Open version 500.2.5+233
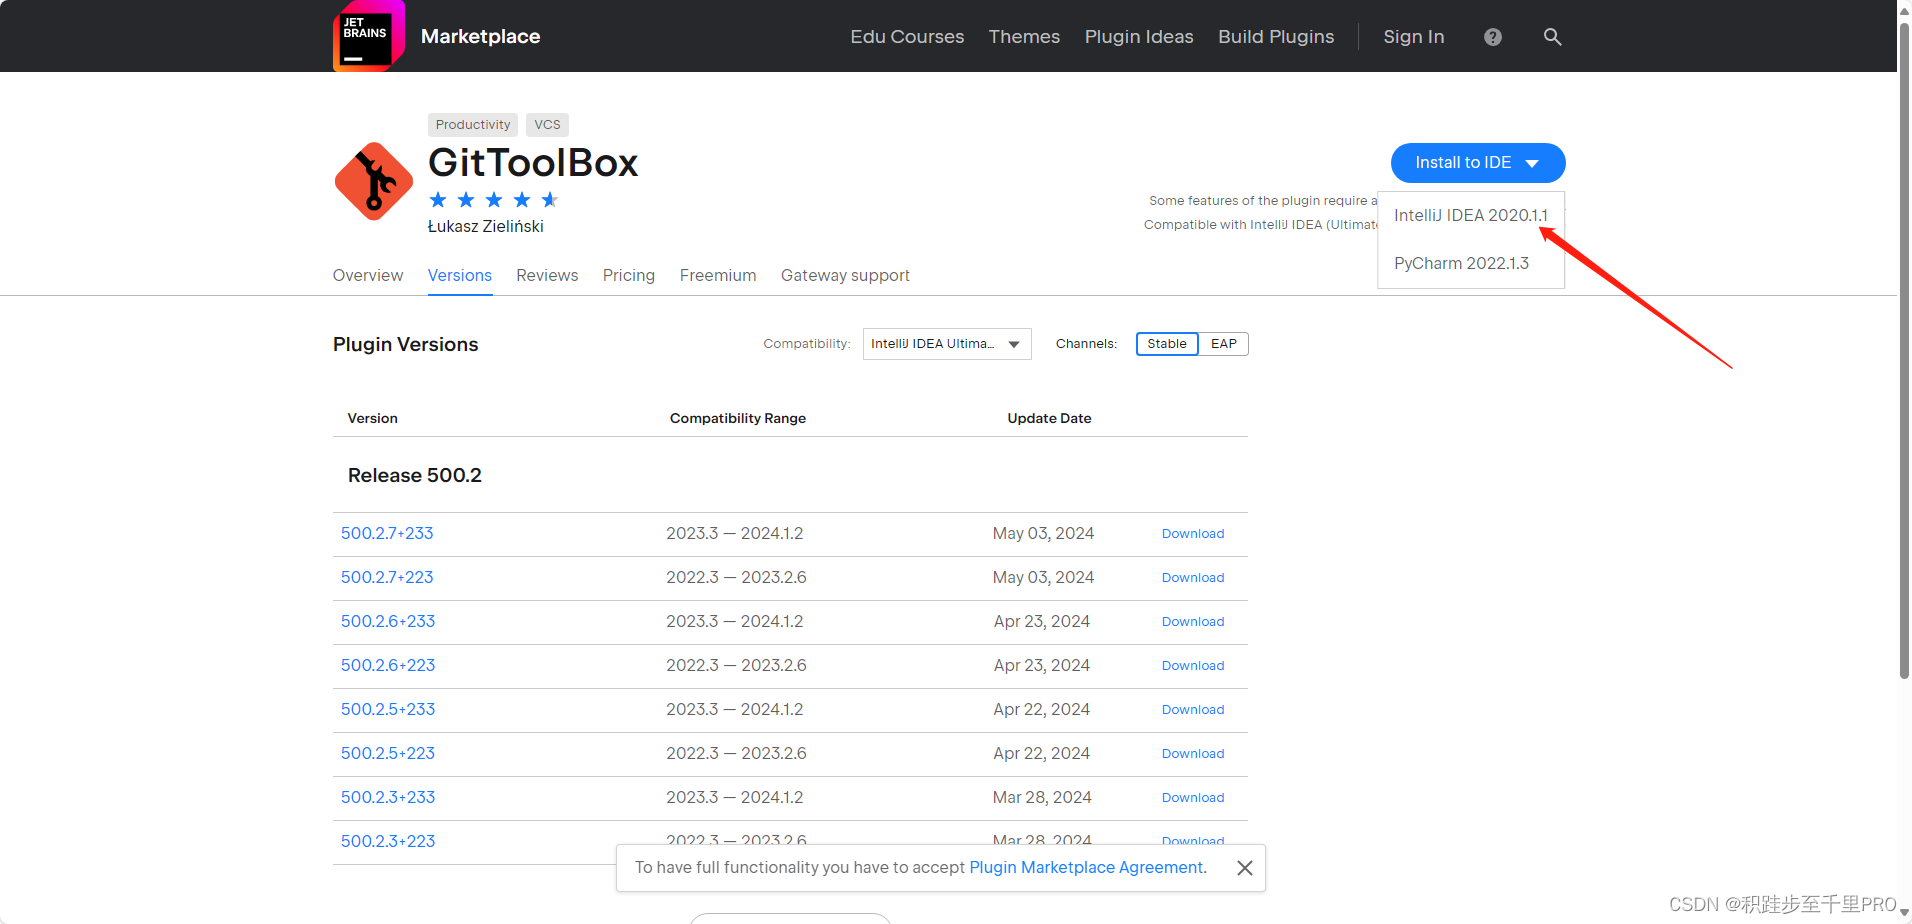Screen dimensions: 1912x924 coord(388,710)
